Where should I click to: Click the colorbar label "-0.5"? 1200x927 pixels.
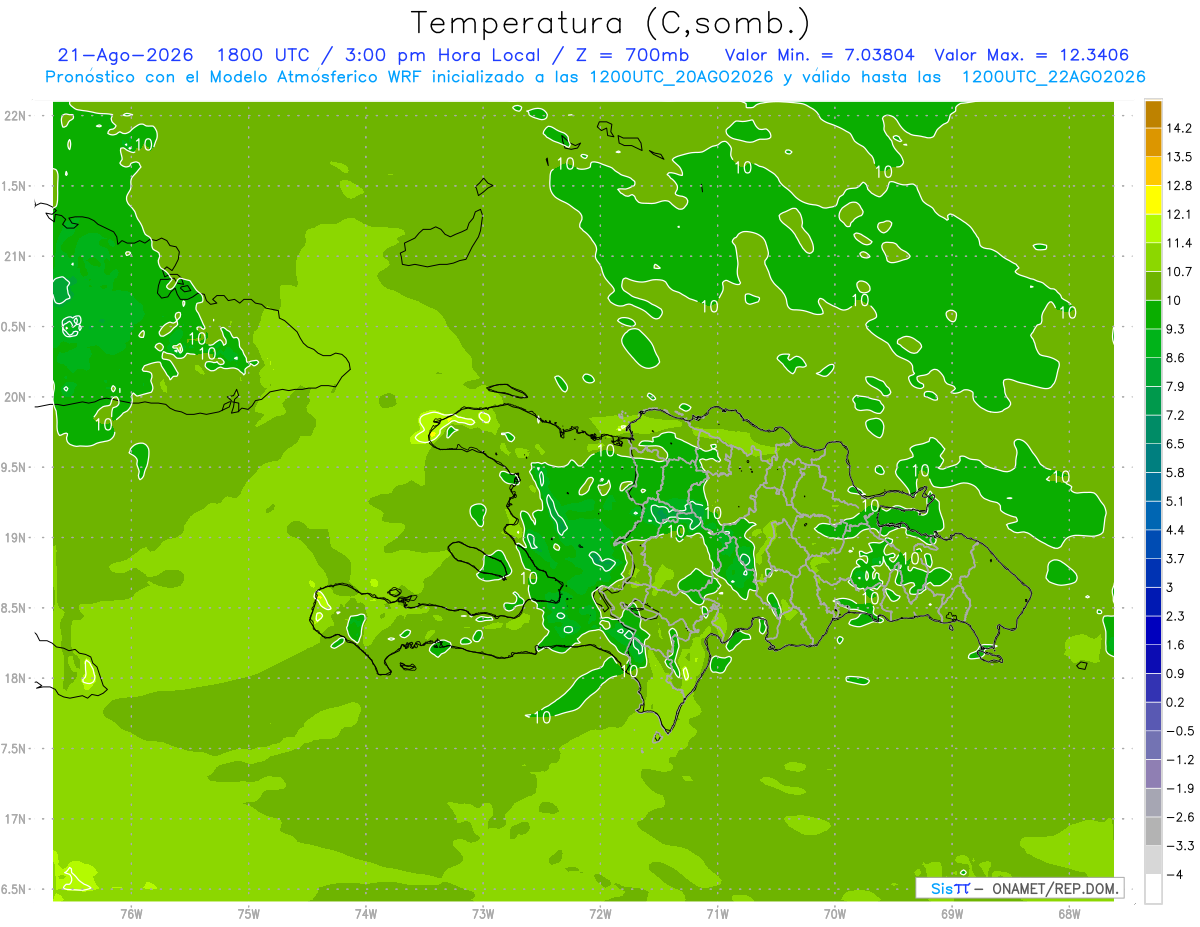(1179, 731)
